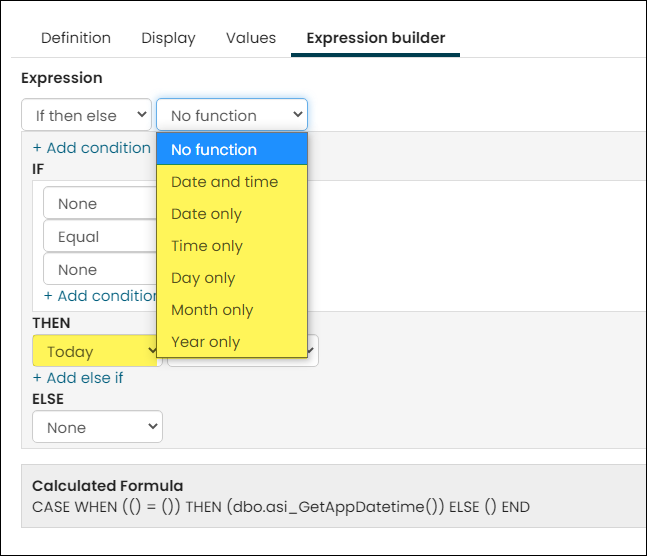Open the None dropdown below Equal
Screen dimensions: 647x556
tap(100, 269)
